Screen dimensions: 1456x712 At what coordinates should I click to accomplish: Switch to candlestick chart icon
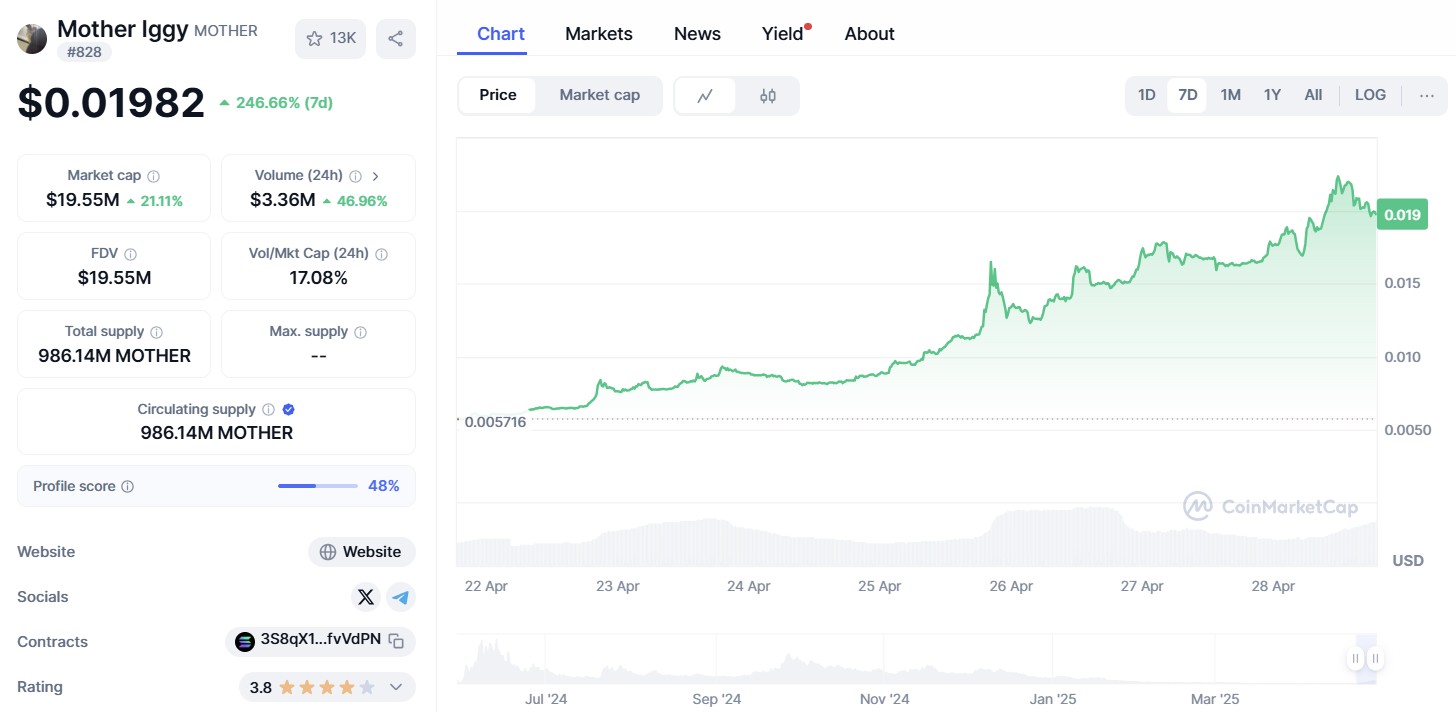coord(767,96)
